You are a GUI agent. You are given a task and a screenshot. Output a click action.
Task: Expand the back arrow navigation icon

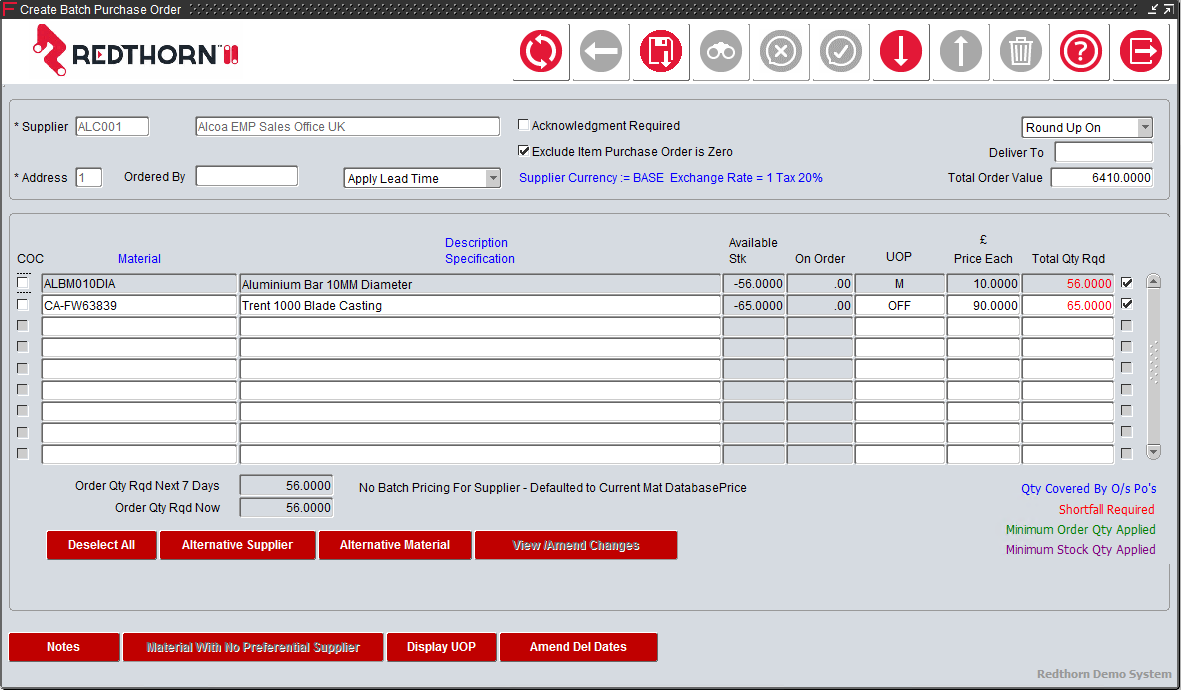(x=600, y=51)
